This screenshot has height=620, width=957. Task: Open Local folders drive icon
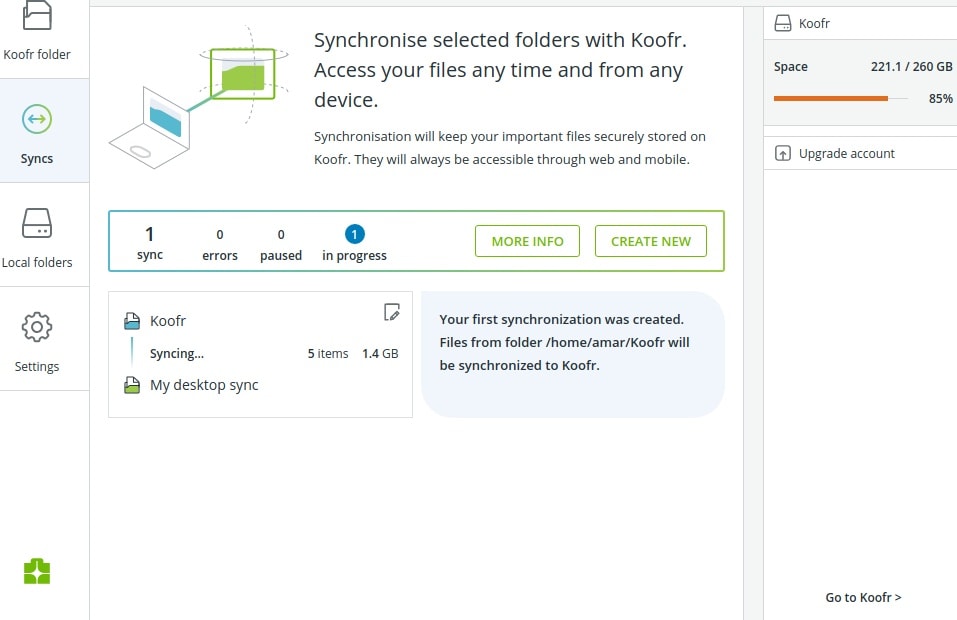click(x=37, y=223)
